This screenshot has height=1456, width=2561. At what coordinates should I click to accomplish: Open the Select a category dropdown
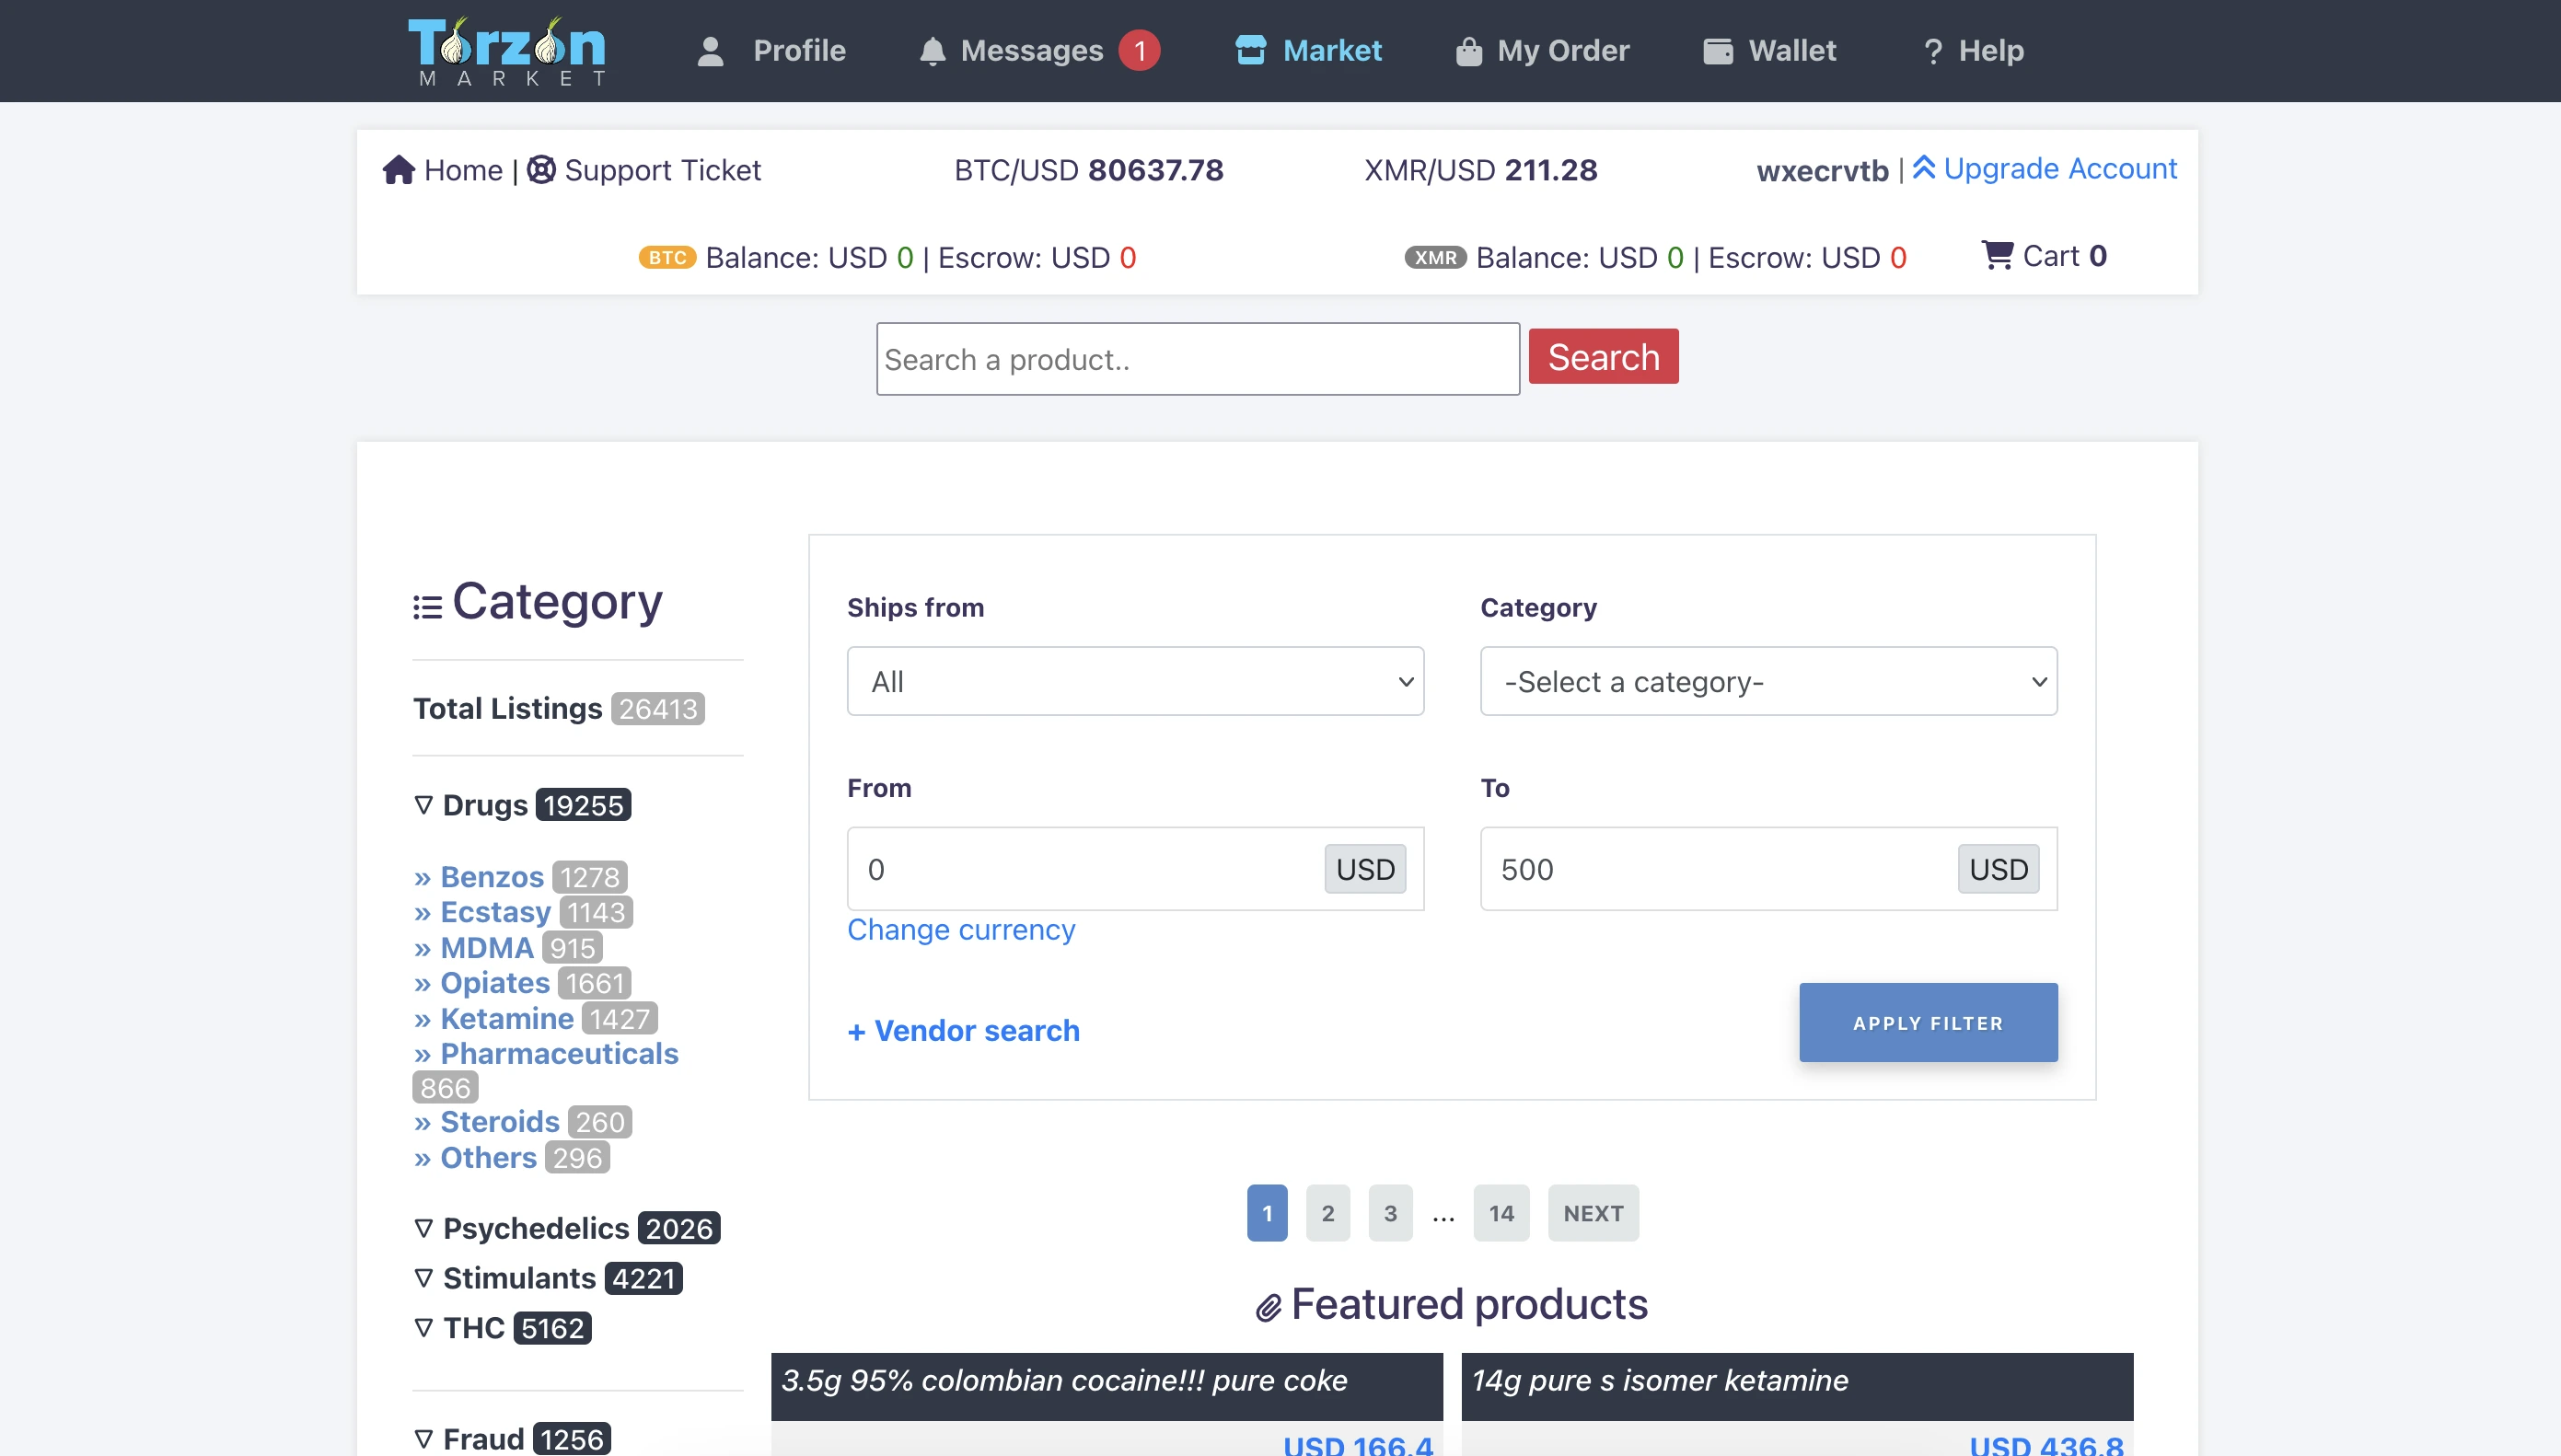coord(1768,681)
